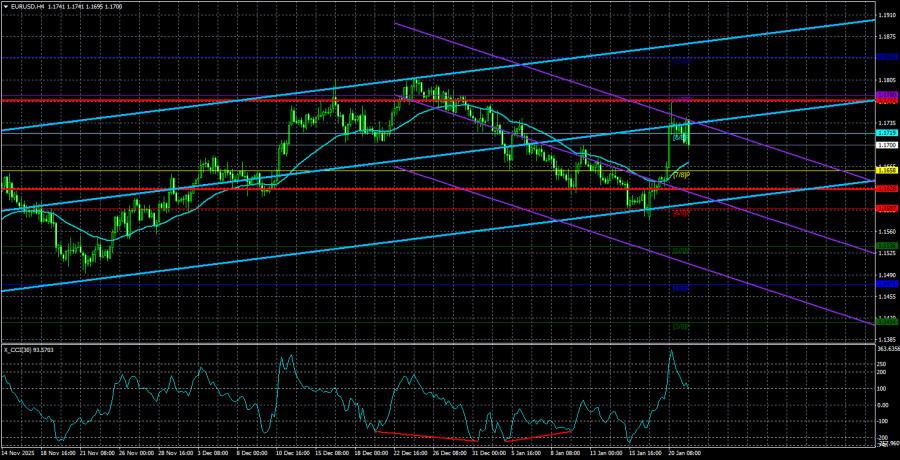Click the 1.1560 price scale label
The width and height of the screenshot is (900, 460).
pos(887,232)
